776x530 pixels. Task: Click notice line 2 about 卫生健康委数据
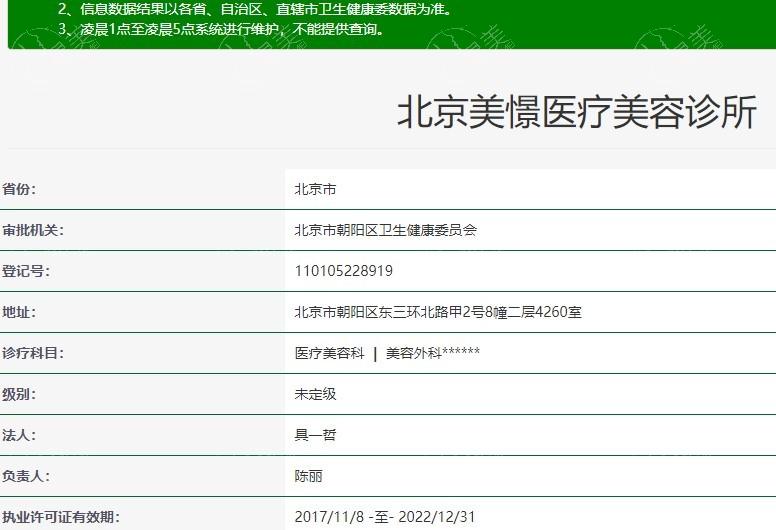tap(255, 9)
